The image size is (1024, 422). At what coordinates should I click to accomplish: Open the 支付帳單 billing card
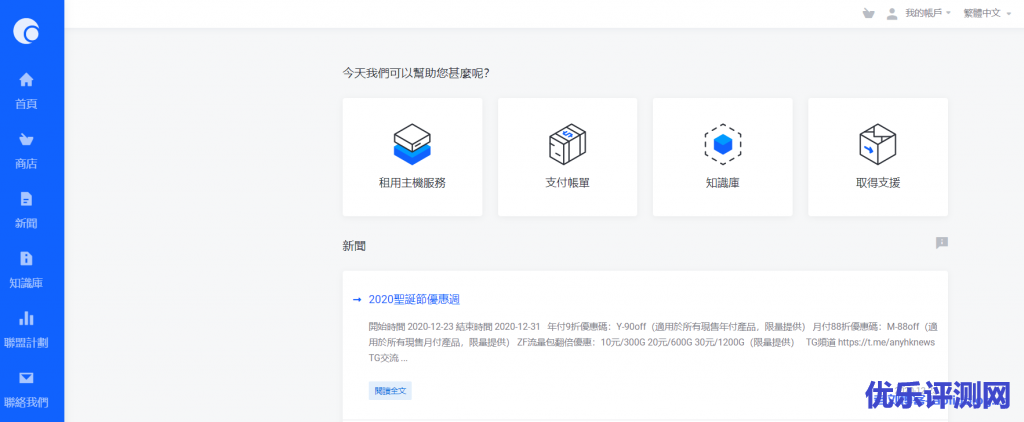coord(567,156)
